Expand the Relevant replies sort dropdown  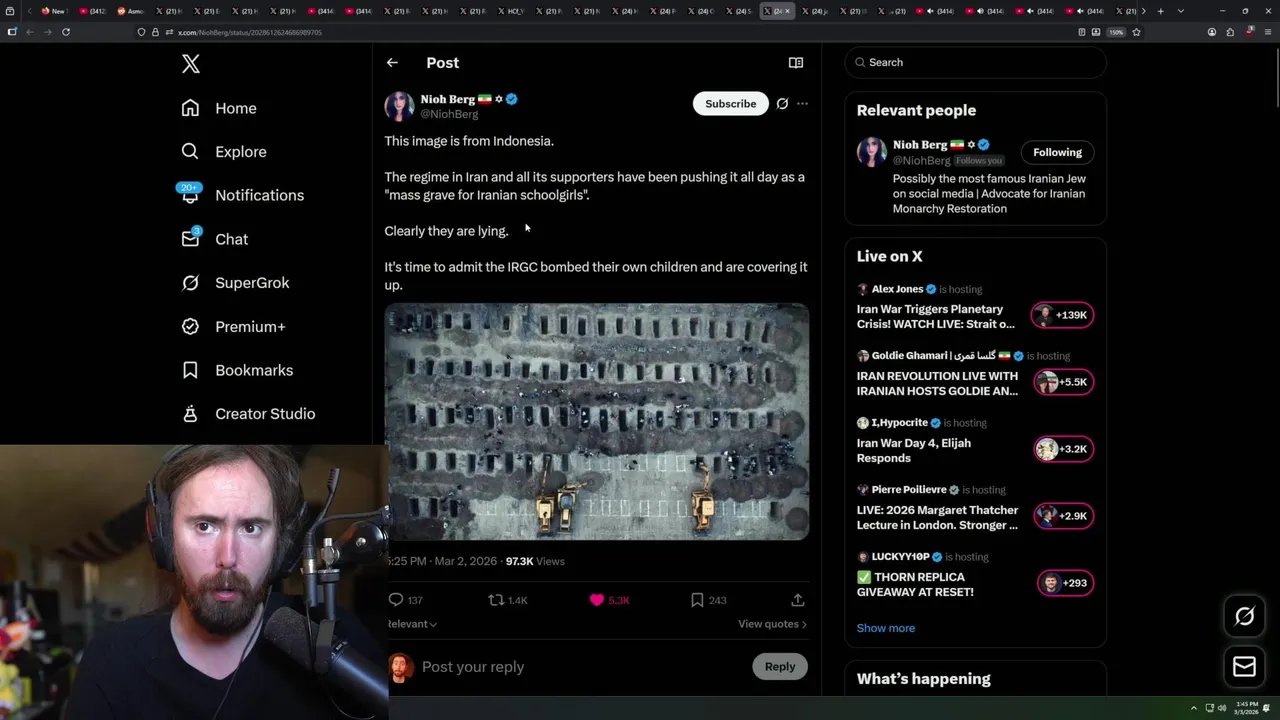[412, 624]
